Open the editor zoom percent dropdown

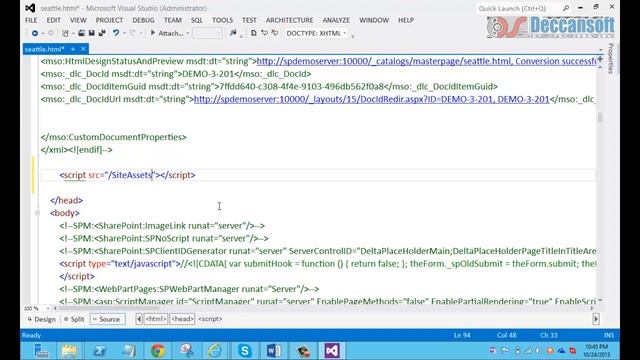[x=47, y=309]
